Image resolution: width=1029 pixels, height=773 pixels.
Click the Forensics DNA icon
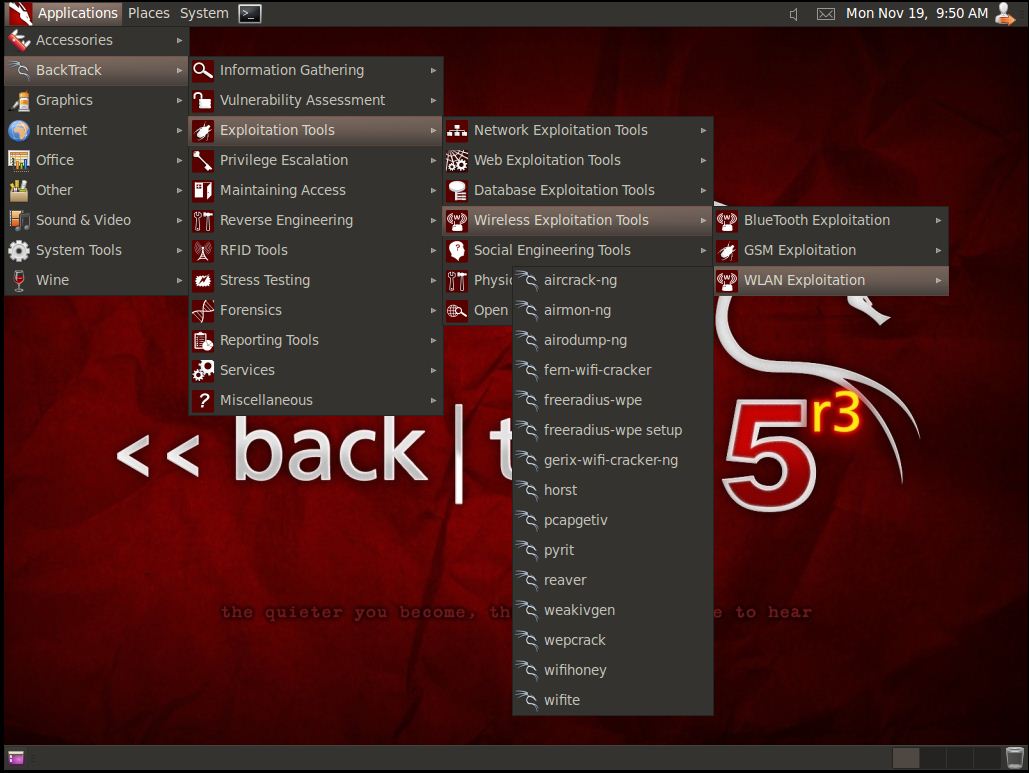tap(203, 310)
